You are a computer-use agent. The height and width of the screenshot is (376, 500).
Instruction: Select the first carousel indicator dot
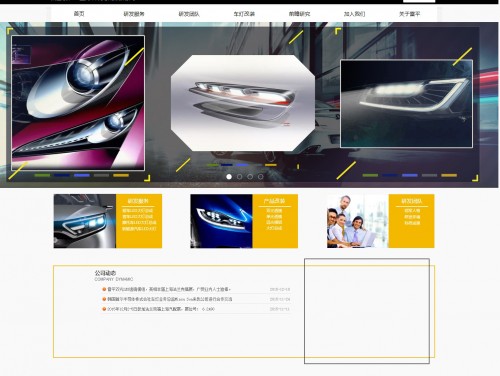pos(229,177)
